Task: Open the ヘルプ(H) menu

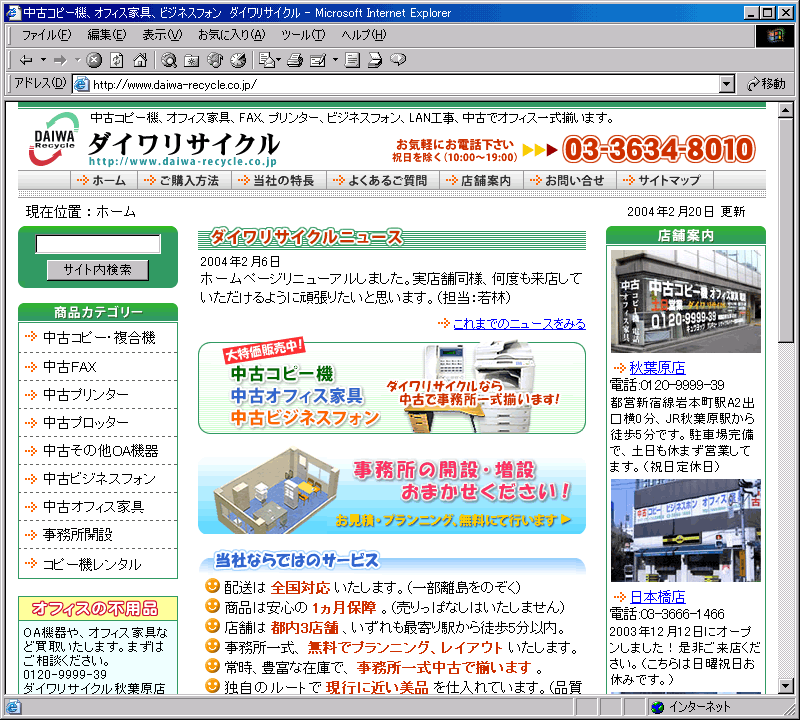Action: click(x=364, y=35)
